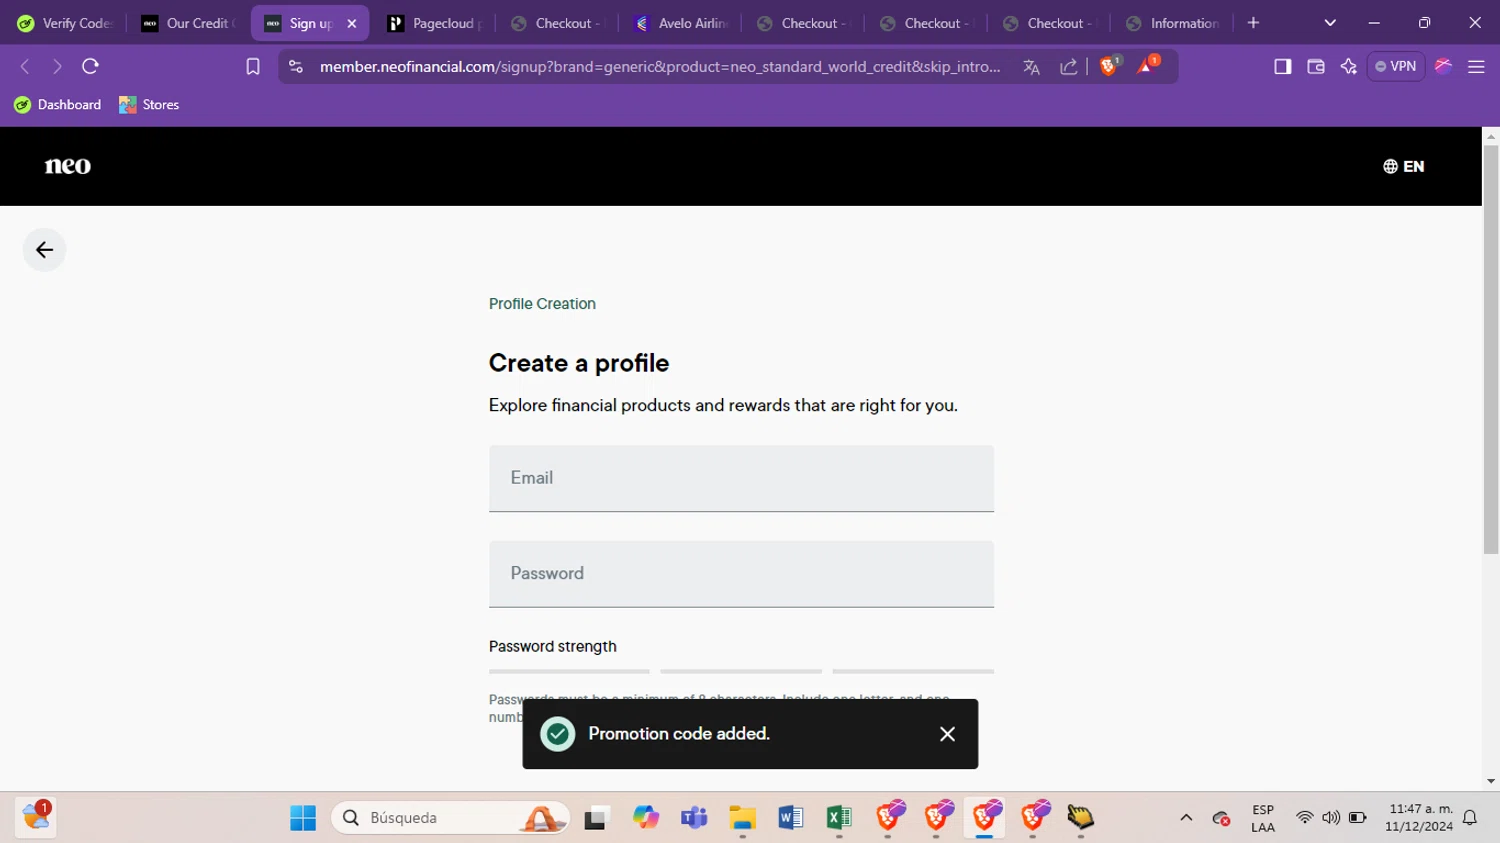Open the Brave Wallet icon
This screenshot has height=843, width=1500.
pyautogui.click(x=1316, y=66)
